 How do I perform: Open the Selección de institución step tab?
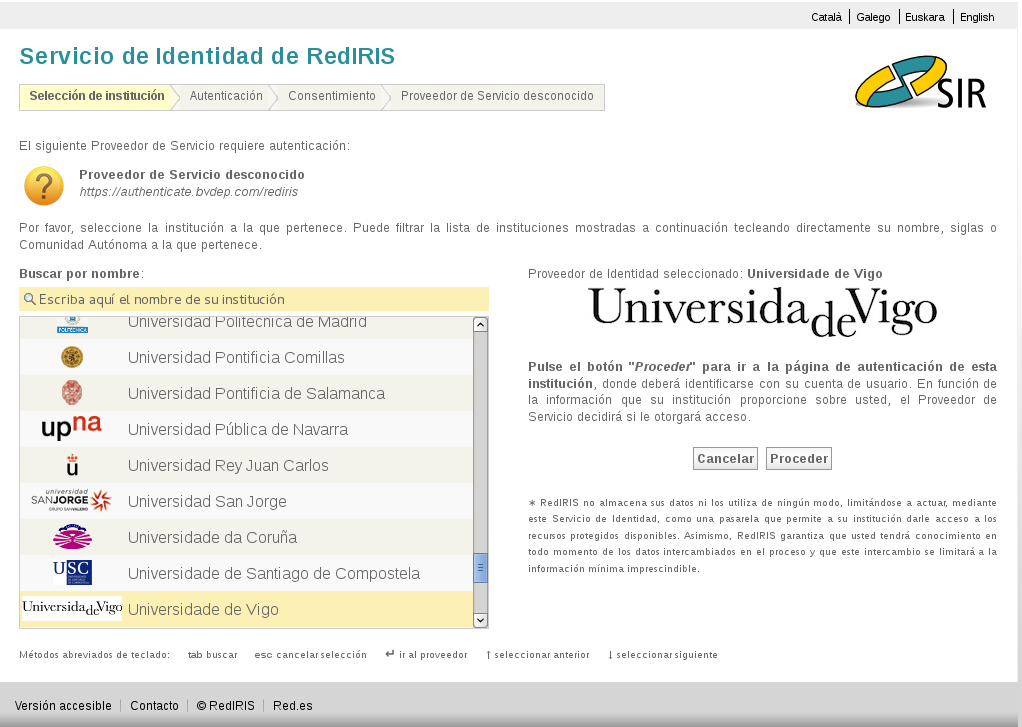96,96
